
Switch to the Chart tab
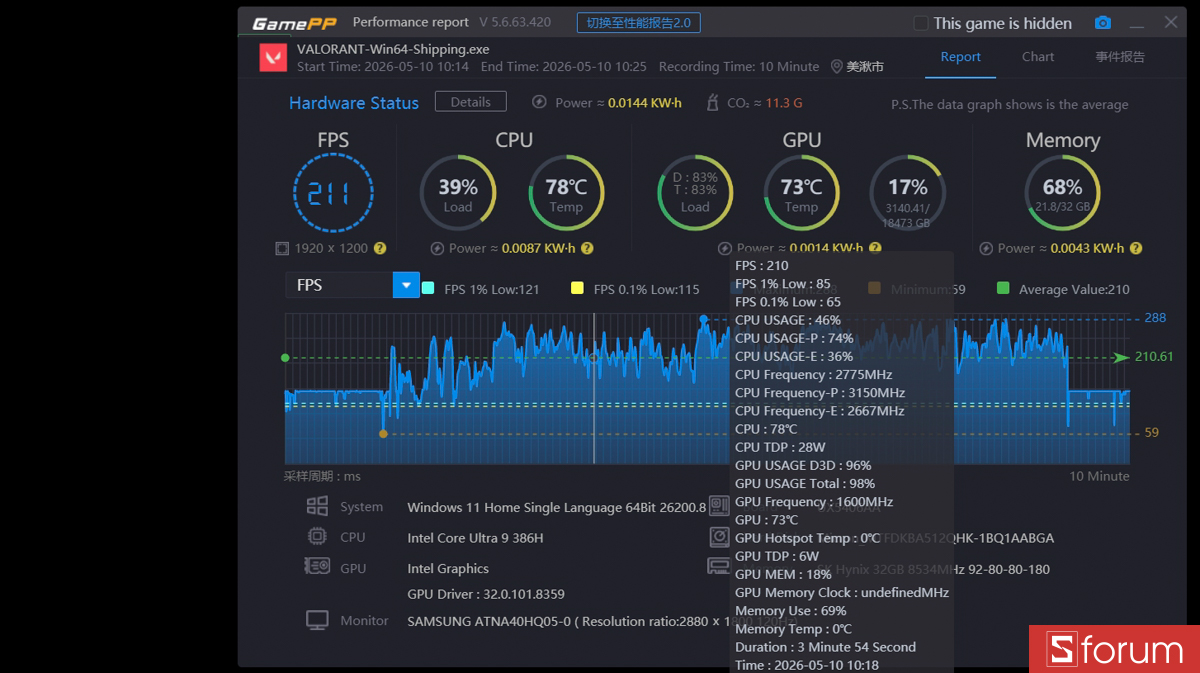(1038, 57)
